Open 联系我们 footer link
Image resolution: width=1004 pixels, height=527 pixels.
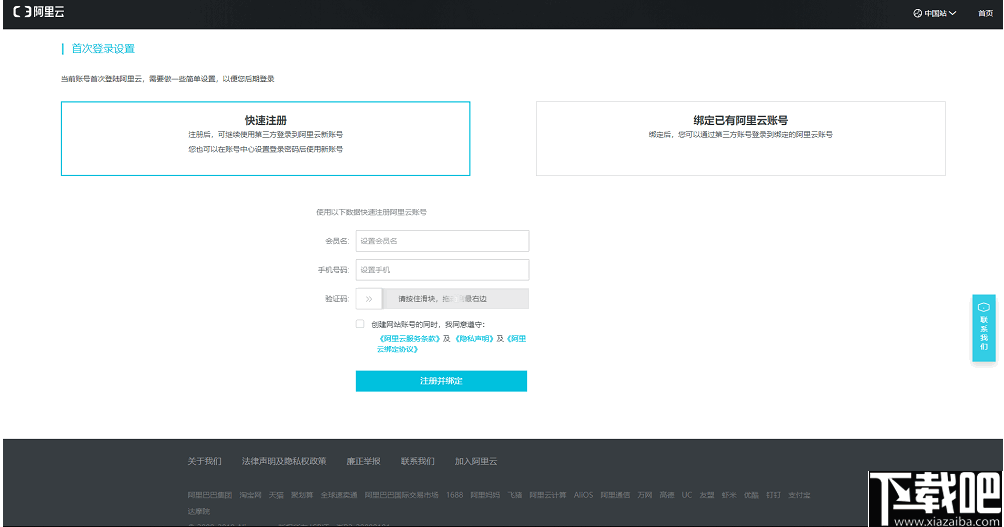point(417,461)
